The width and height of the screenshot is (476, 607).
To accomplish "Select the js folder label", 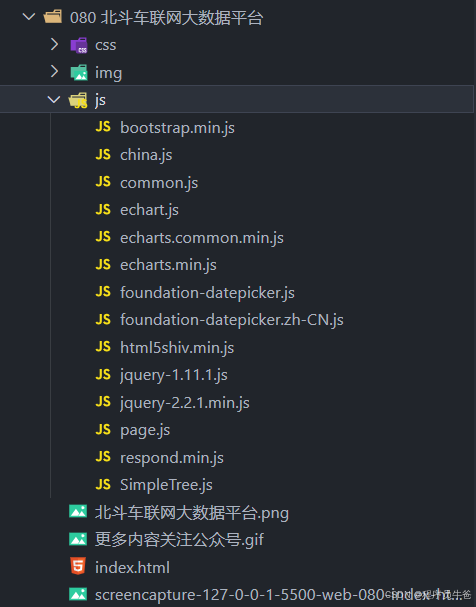I will pyautogui.click(x=100, y=101).
